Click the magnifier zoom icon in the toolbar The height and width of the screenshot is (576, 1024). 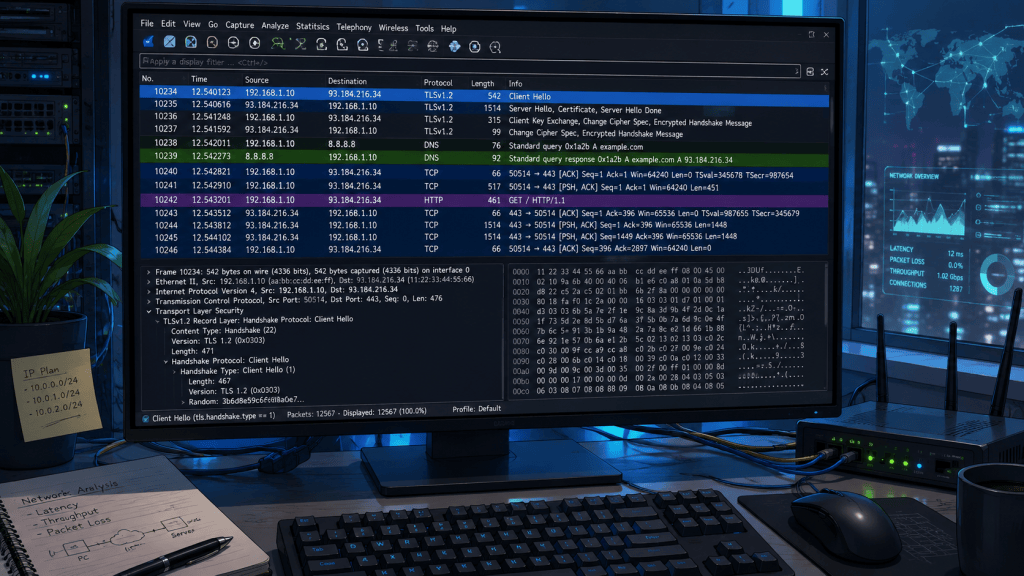495,47
